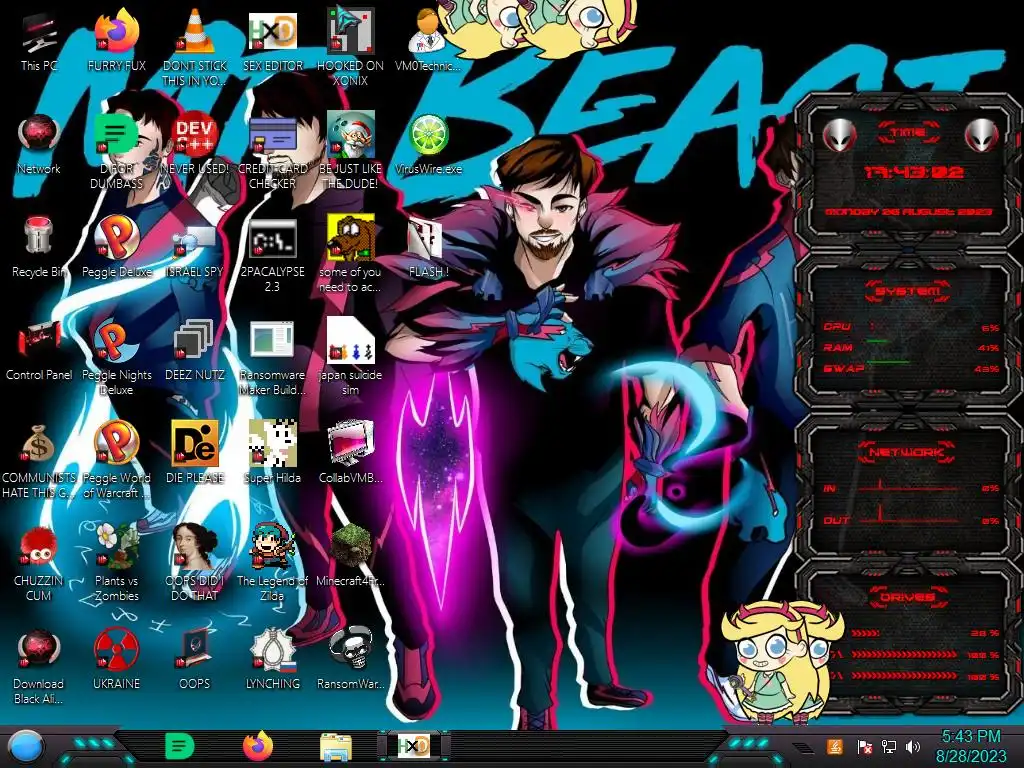Open the Start orb on the taskbar
Screen dimensions: 1024x768
pos(26,747)
